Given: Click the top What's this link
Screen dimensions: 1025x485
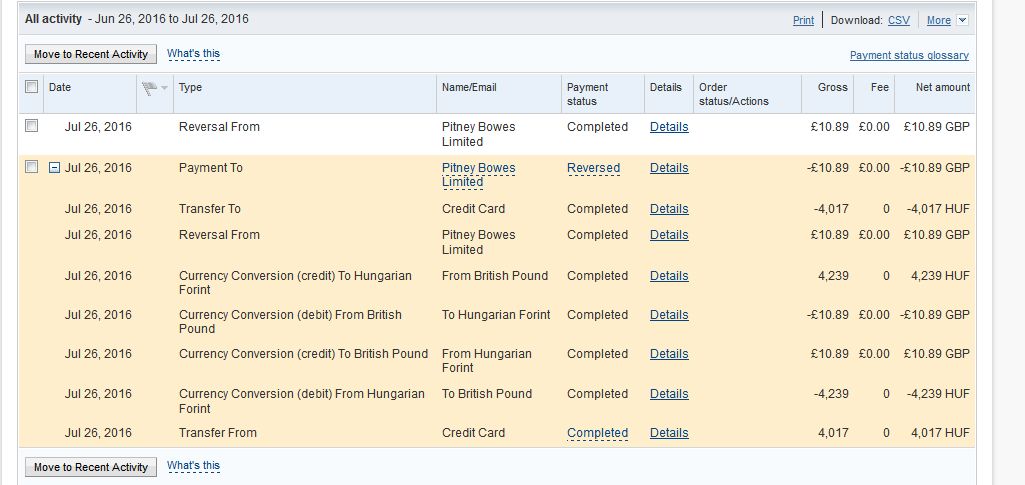Looking at the screenshot, I should (x=193, y=54).
